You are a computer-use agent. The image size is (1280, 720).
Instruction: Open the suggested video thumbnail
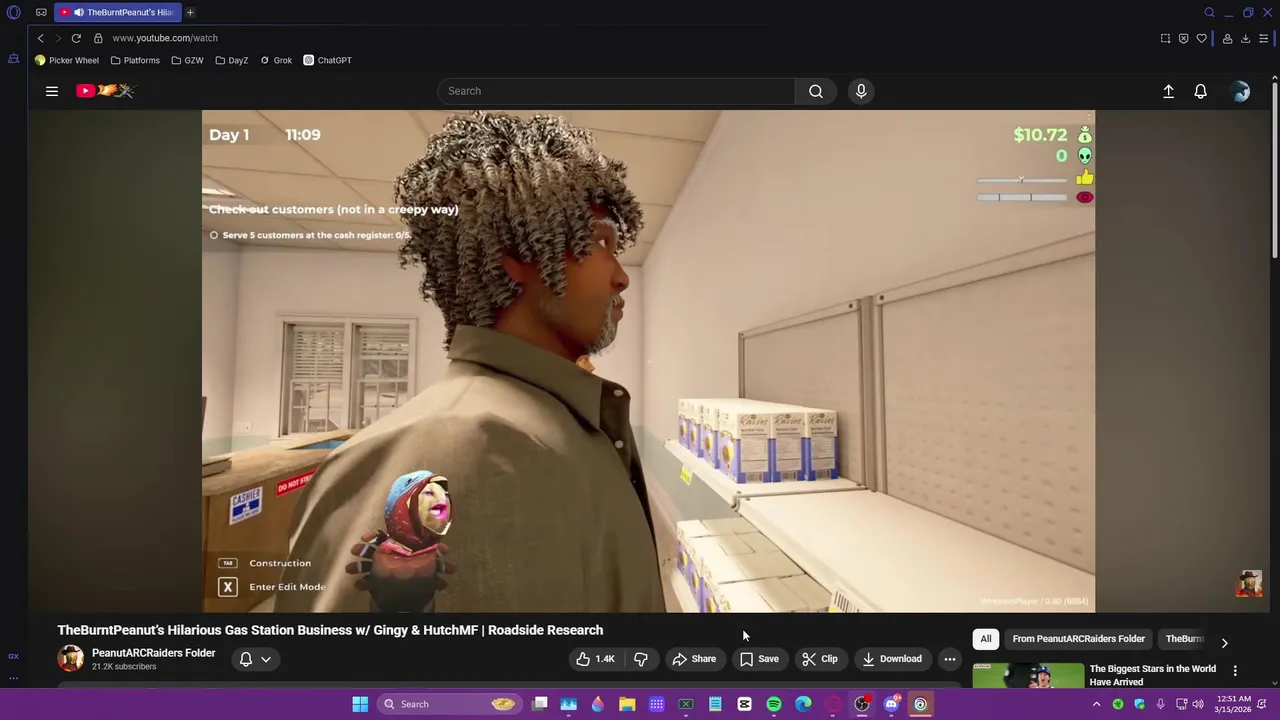click(x=1027, y=676)
